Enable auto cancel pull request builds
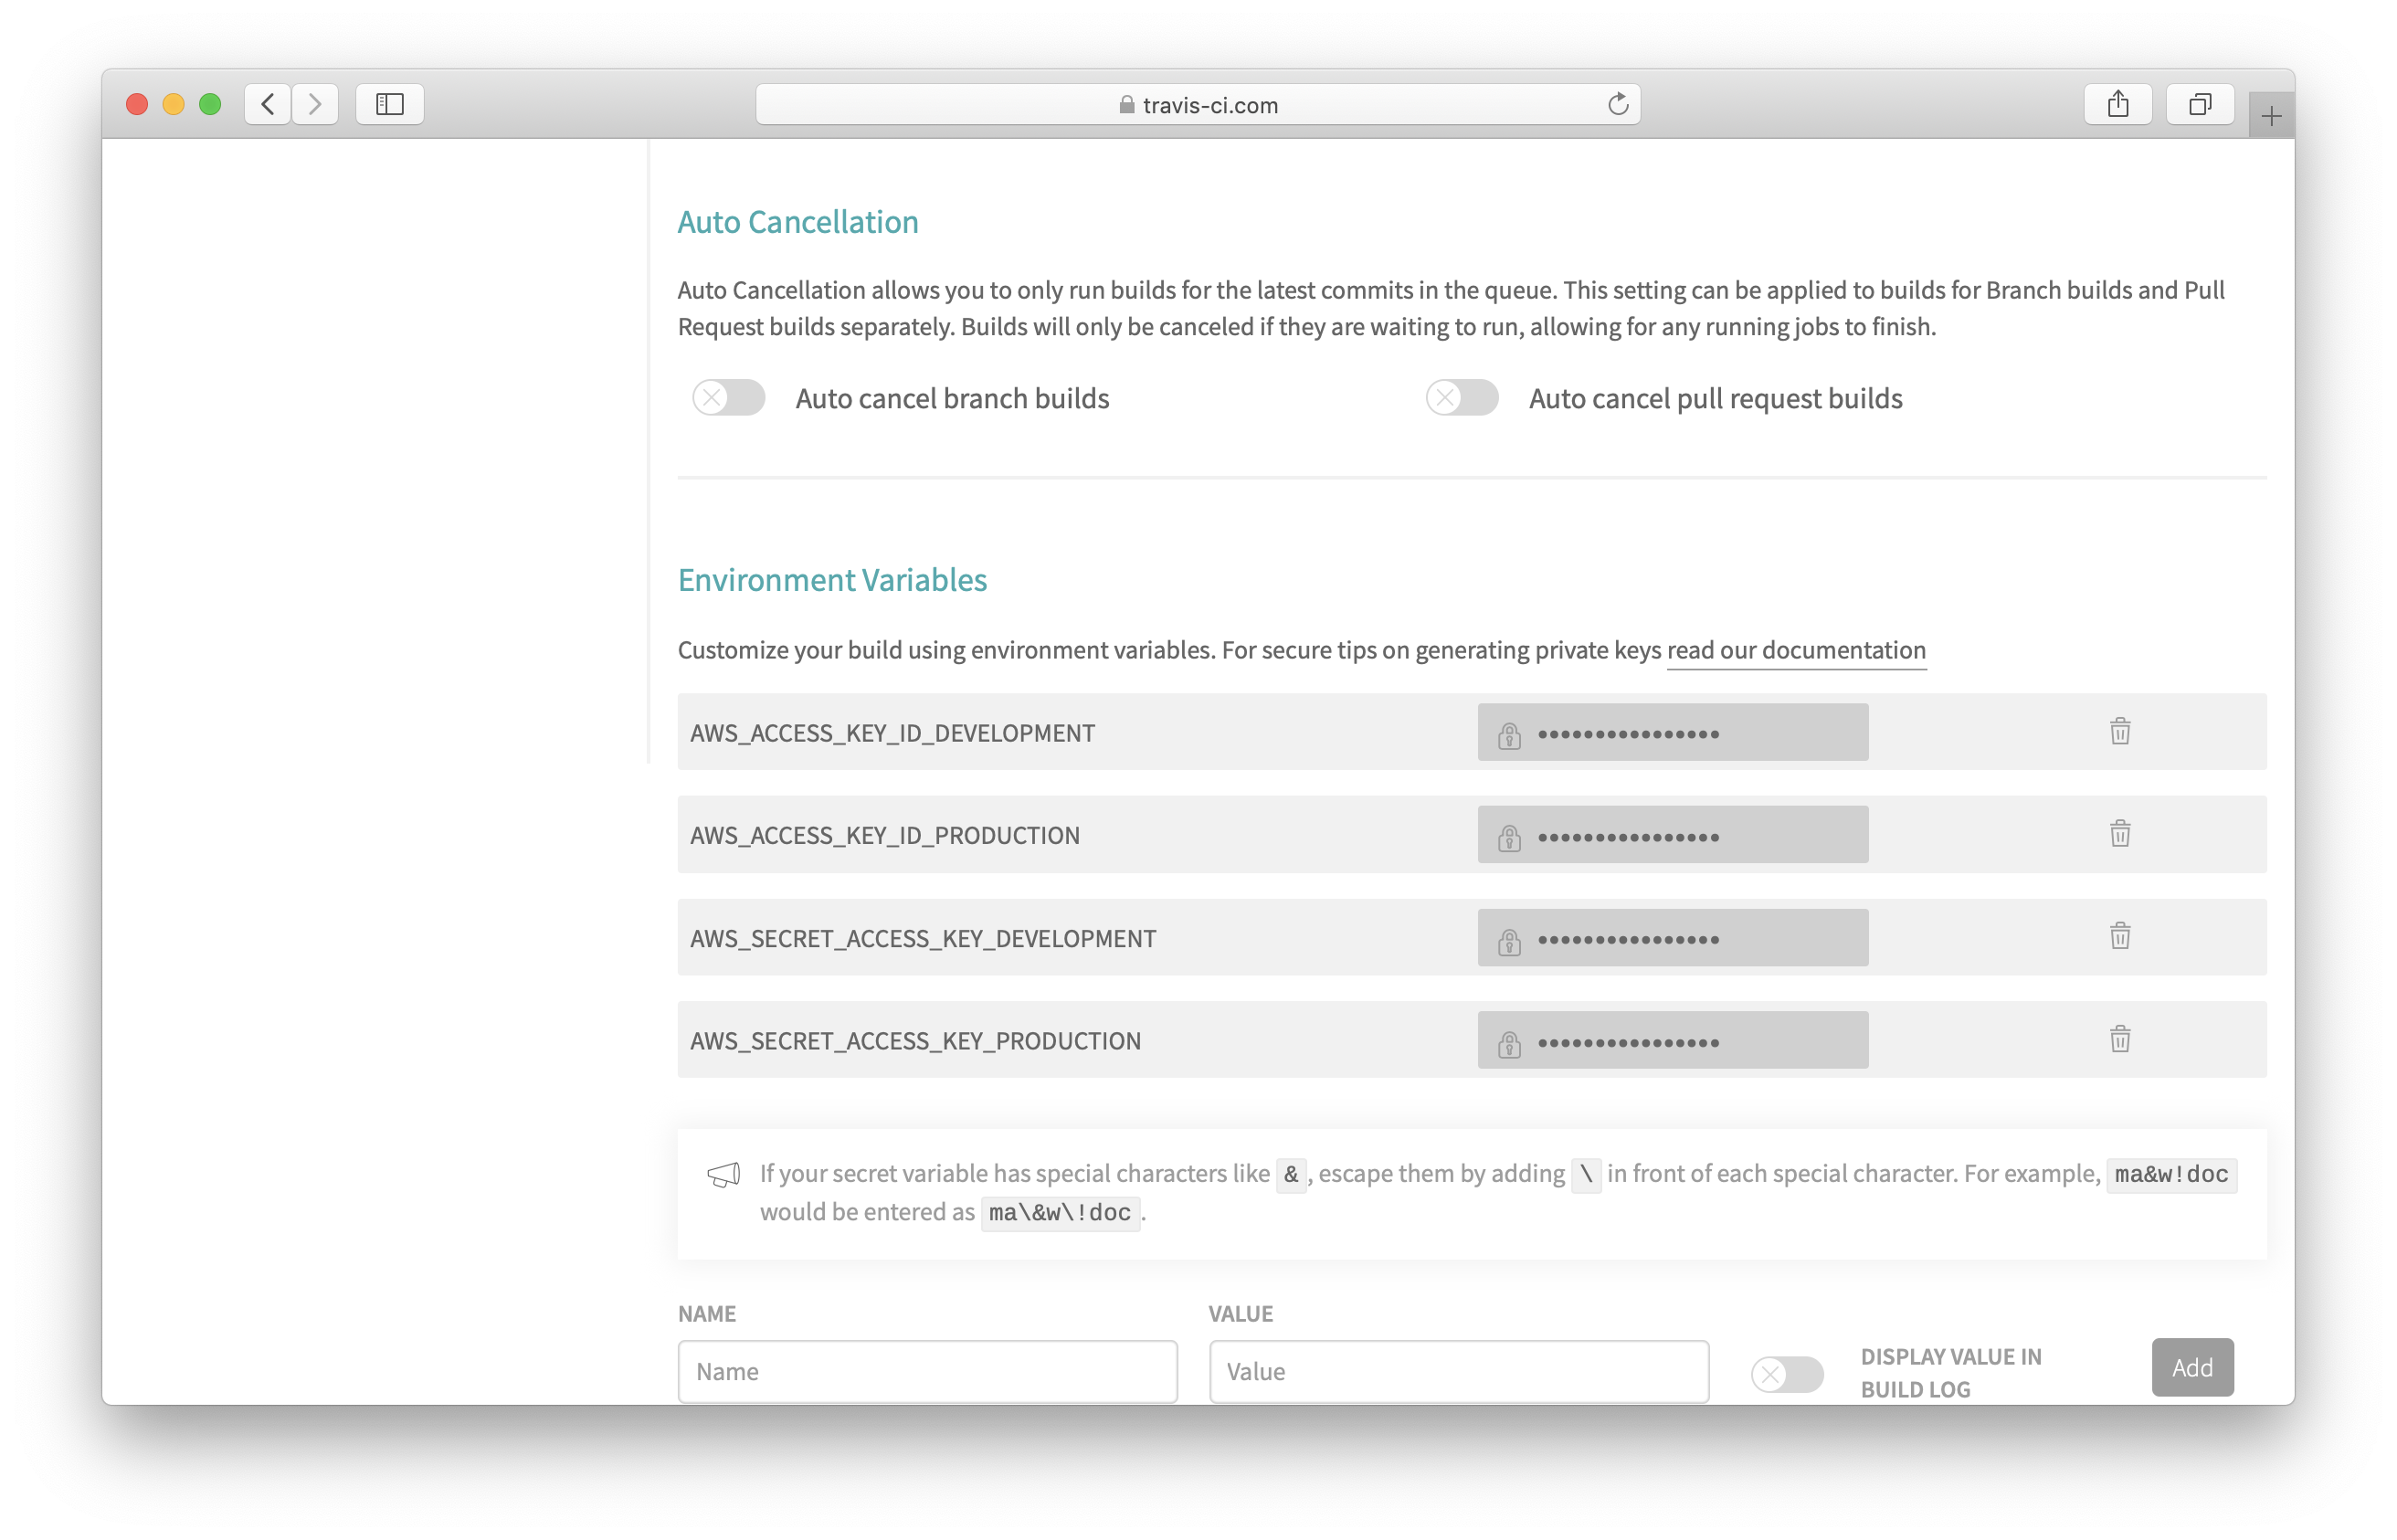 pos(1462,398)
